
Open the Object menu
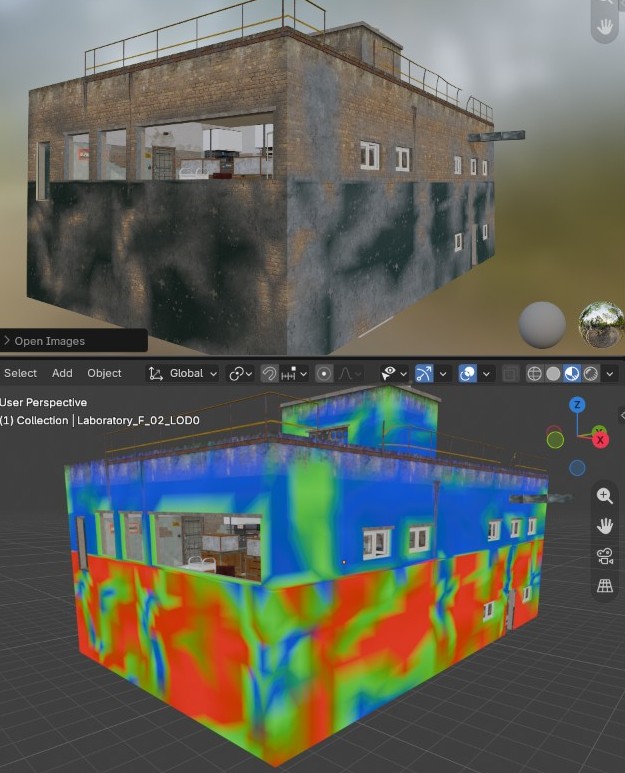click(104, 373)
